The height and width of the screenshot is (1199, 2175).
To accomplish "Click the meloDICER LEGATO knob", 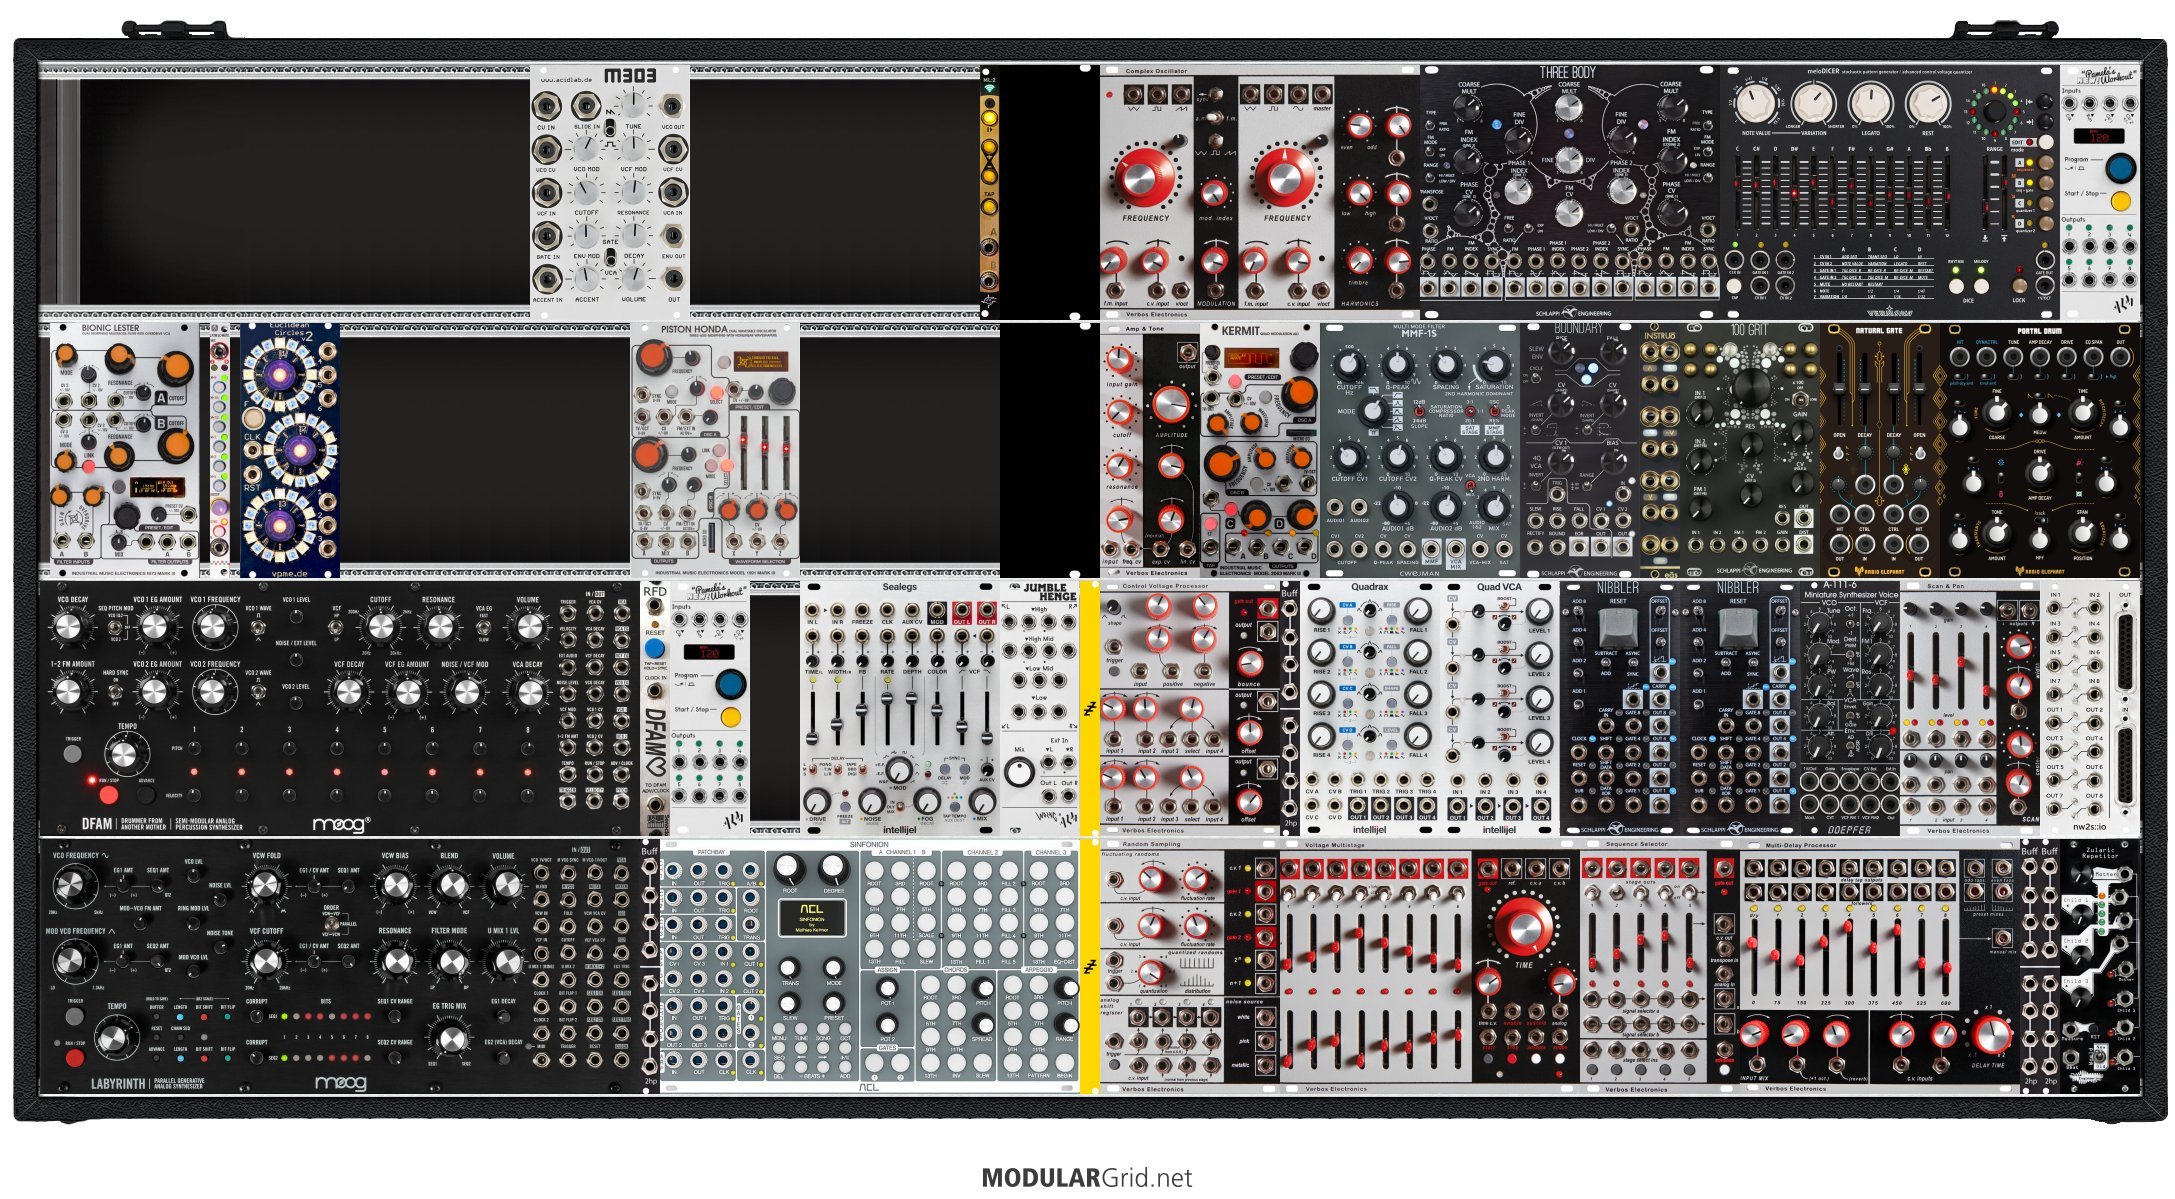I will coord(1870,104).
